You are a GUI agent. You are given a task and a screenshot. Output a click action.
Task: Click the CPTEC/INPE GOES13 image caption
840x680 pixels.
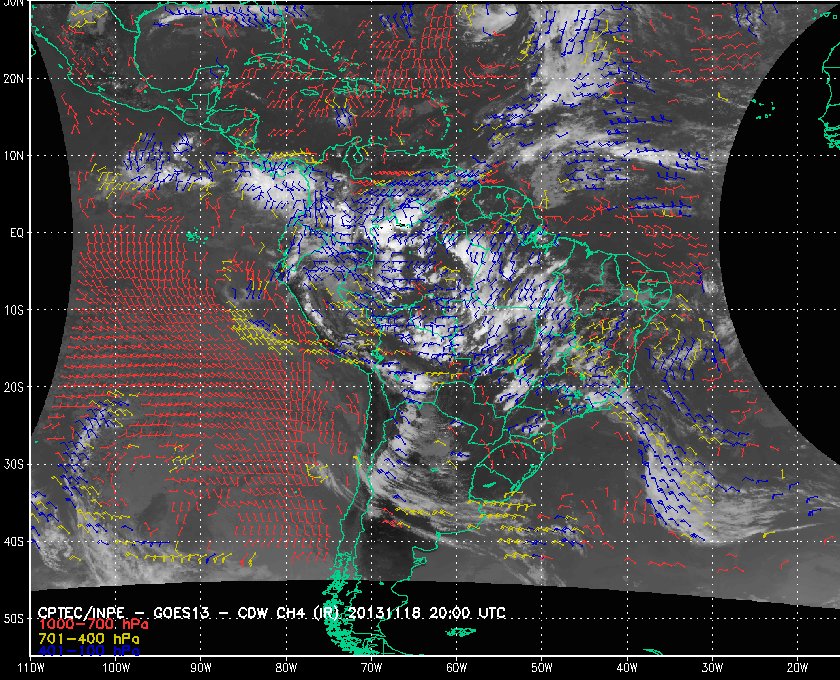click(271, 613)
